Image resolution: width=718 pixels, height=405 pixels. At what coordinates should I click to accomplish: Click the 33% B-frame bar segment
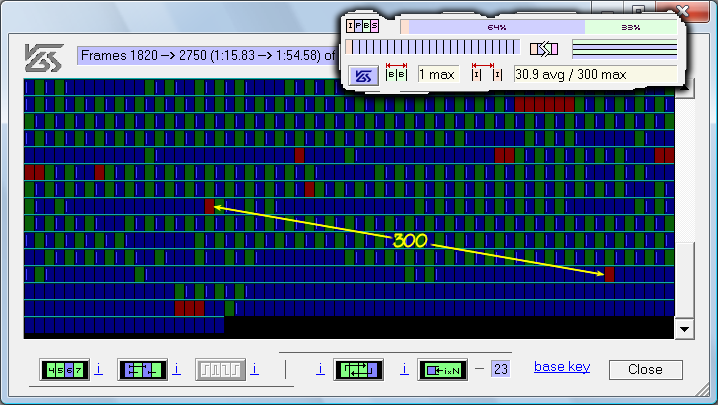pyautogui.click(x=631, y=27)
